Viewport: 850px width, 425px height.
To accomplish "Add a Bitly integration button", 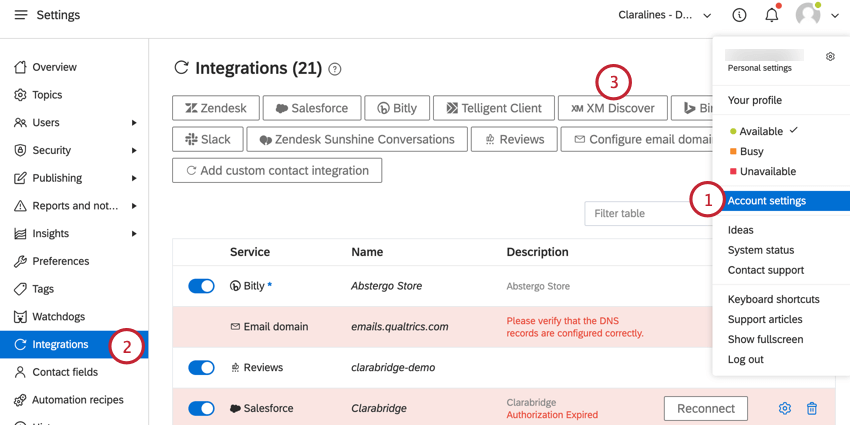I will click(397, 108).
